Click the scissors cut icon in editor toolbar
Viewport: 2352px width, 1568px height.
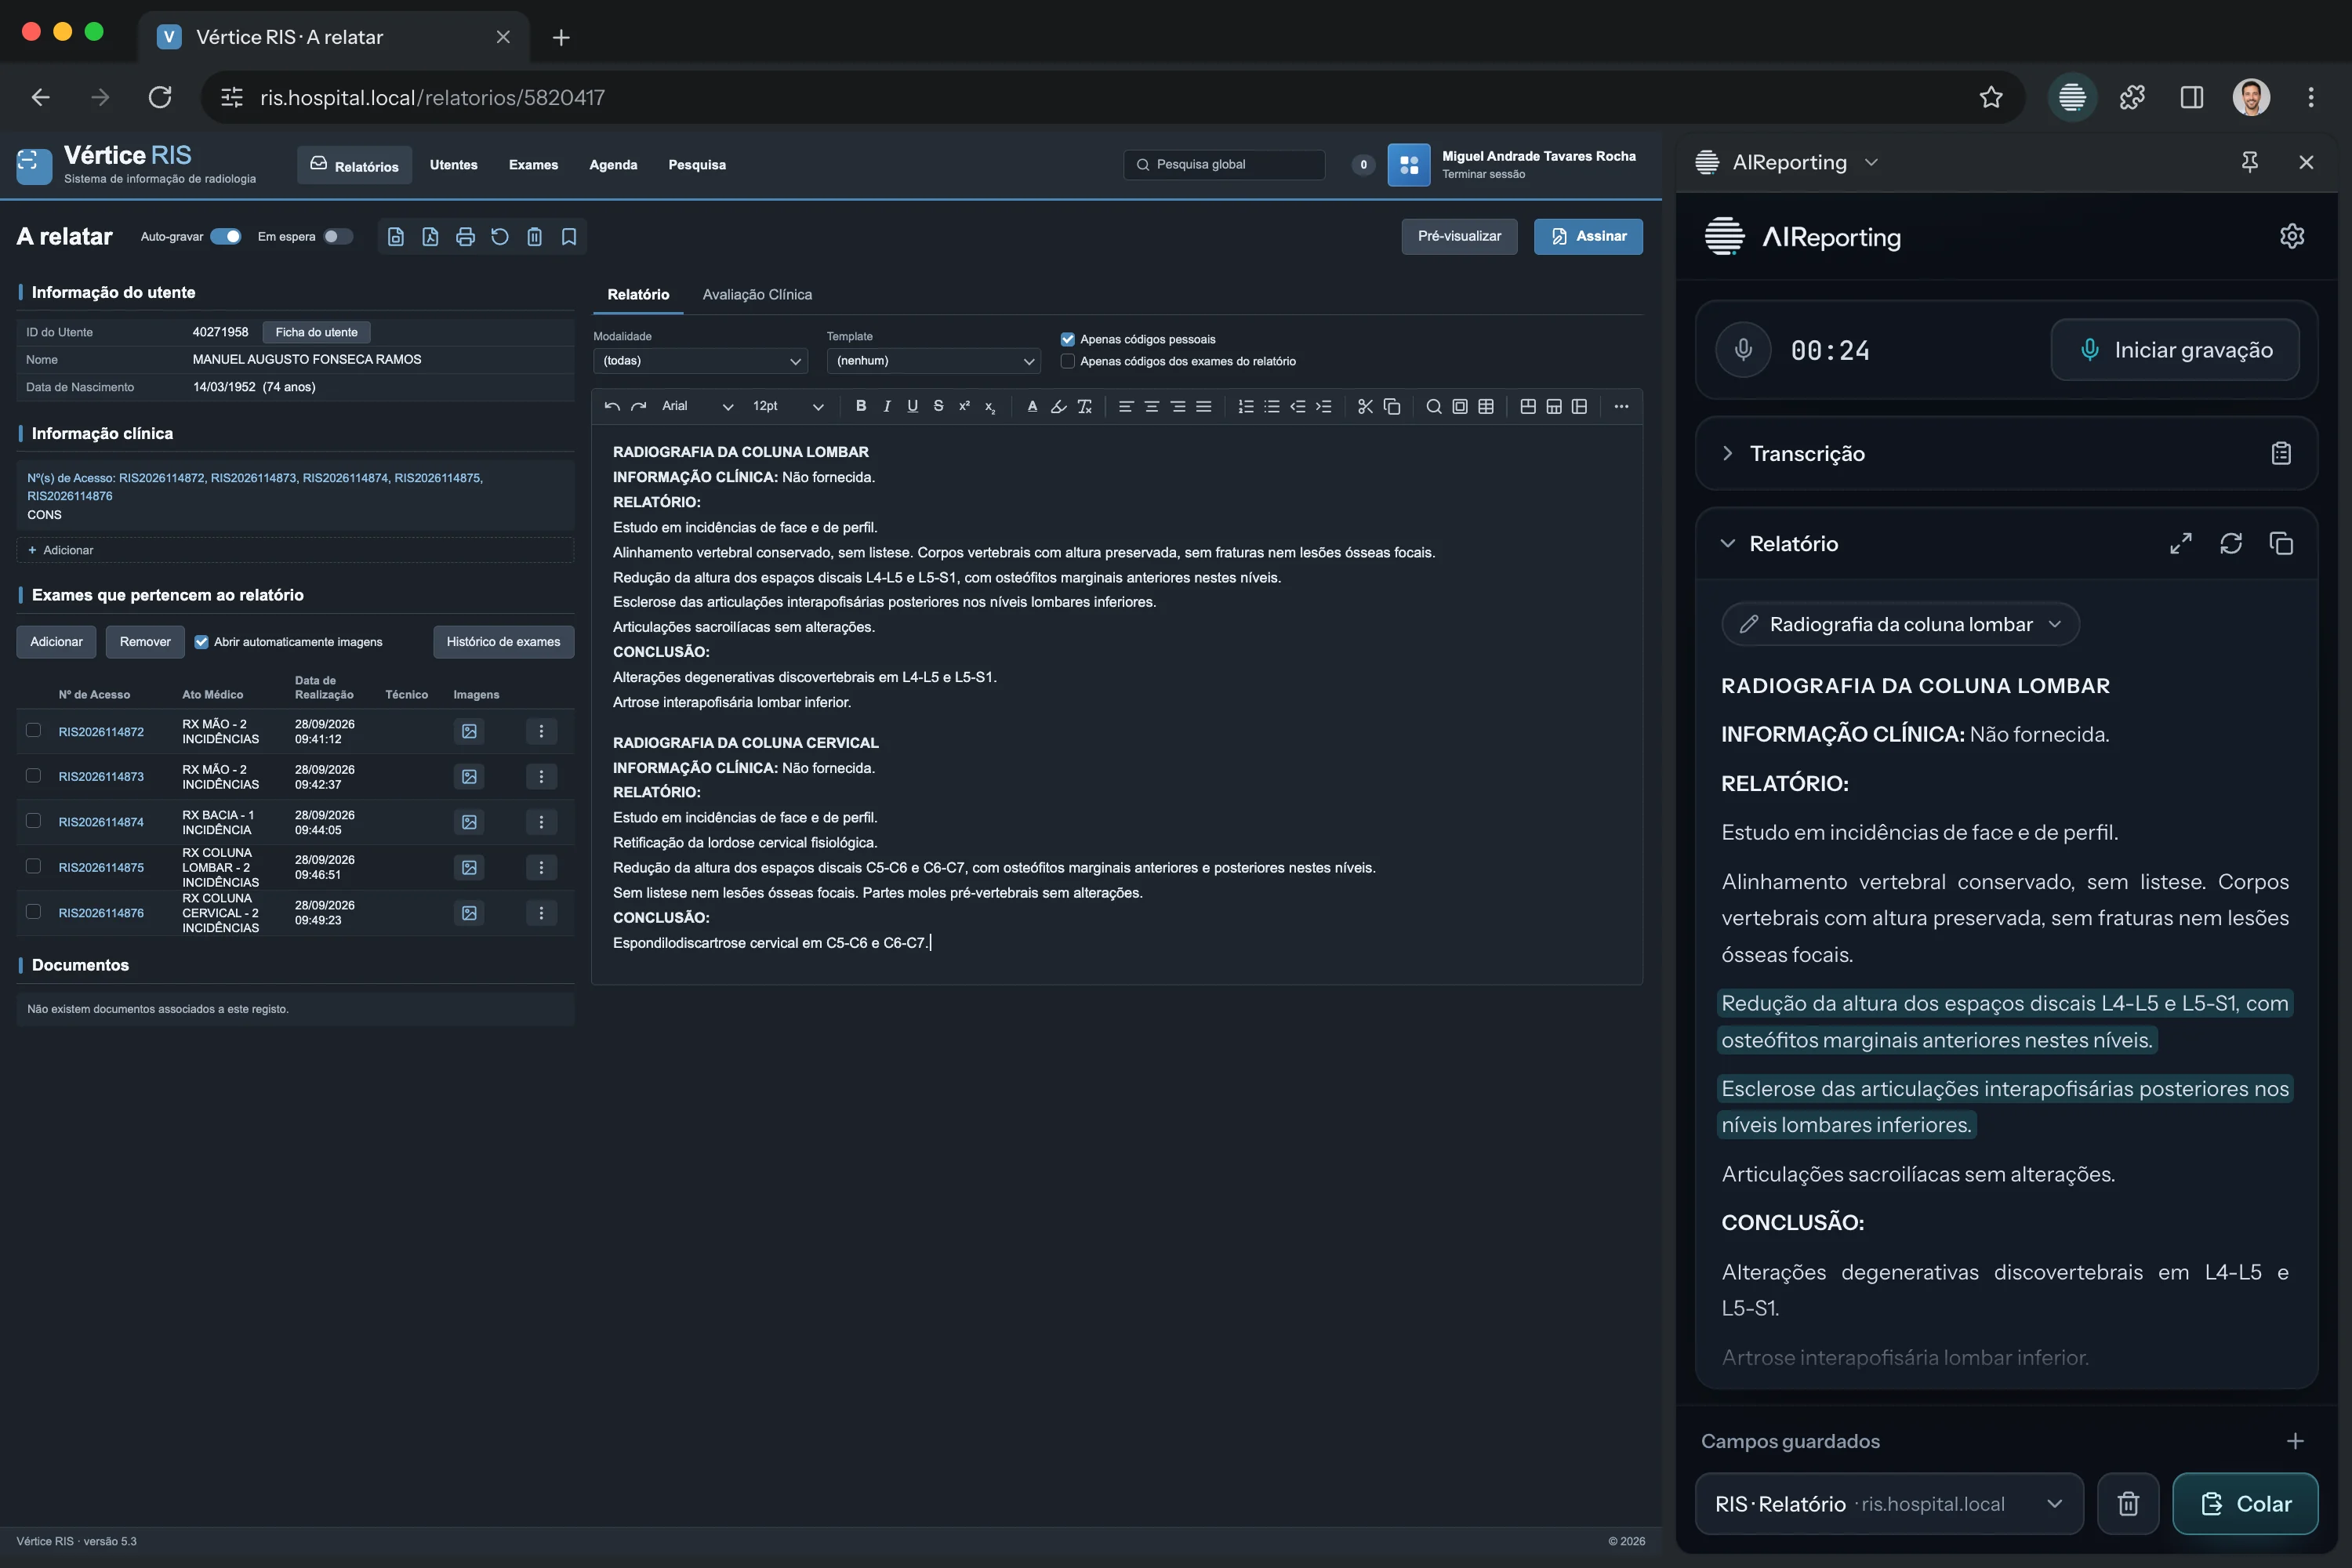click(1365, 406)
